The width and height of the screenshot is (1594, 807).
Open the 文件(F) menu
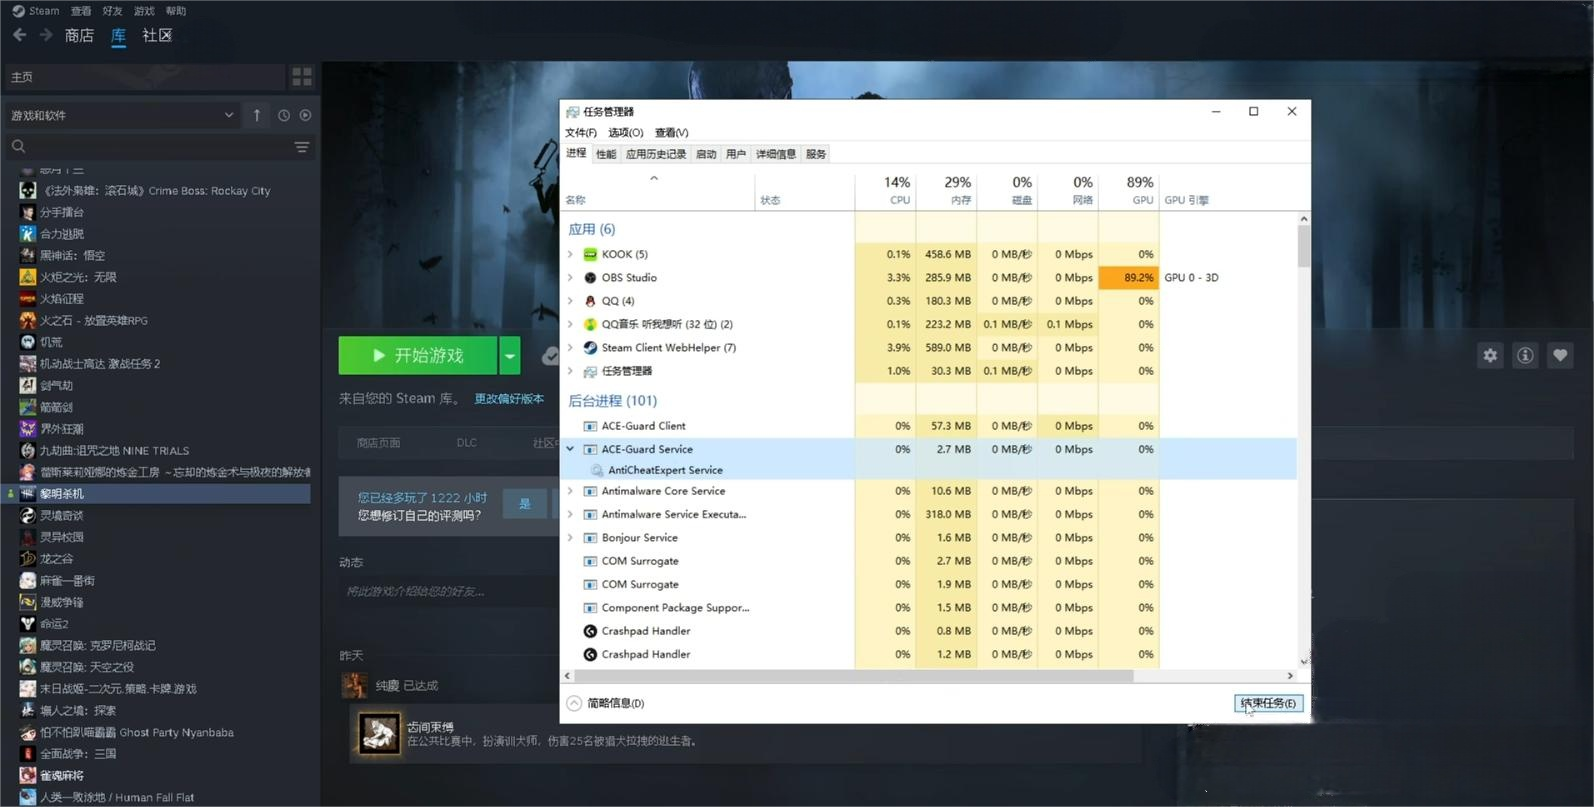coord(580,132)
